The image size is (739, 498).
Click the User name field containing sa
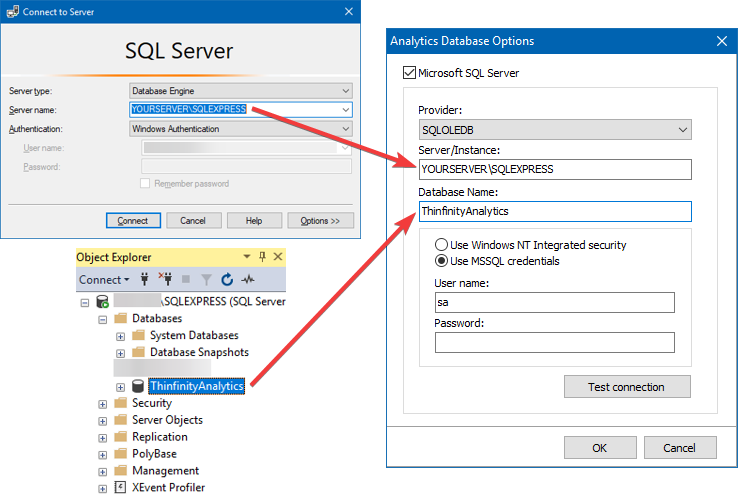[x=554, y=302]
